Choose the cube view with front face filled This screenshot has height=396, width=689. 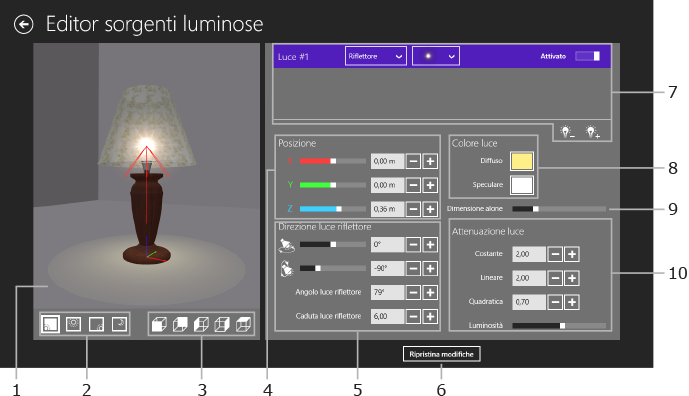[159, 324]
